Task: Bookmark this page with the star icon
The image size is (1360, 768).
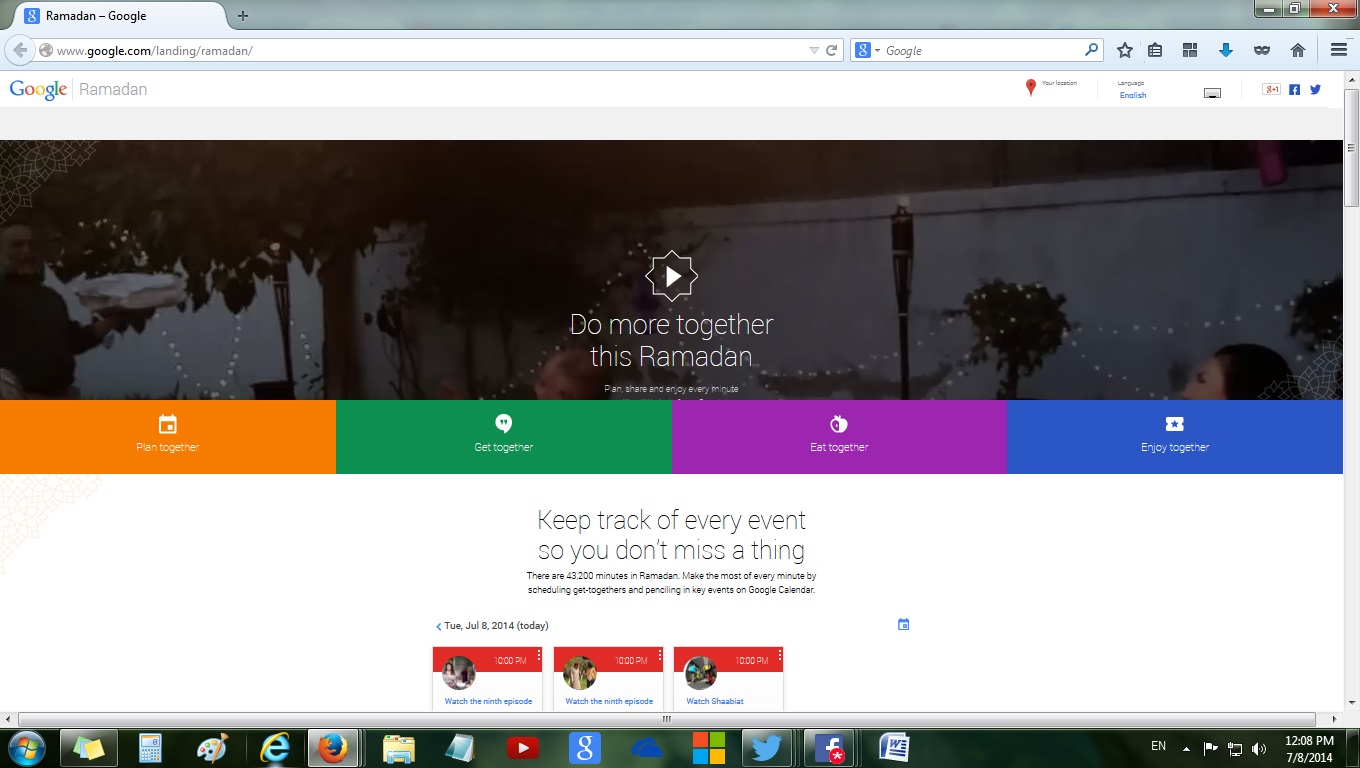Action: (x=1125, y=50)
